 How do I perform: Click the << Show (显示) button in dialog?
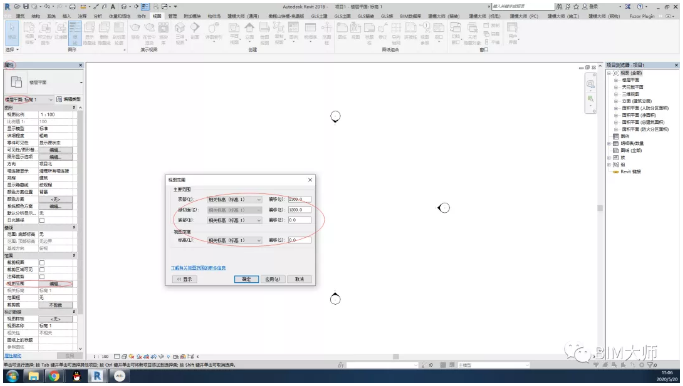coord(185,279)
